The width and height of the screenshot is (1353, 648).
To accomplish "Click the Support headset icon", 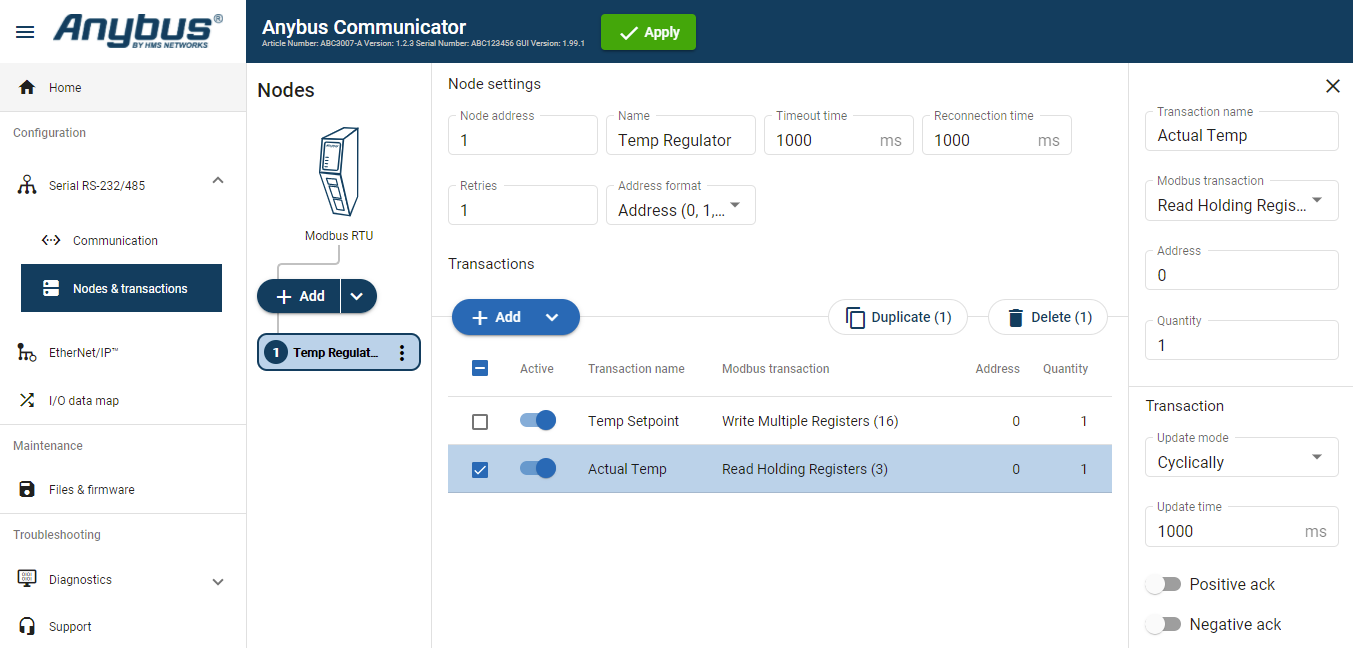I will [27, 627].
